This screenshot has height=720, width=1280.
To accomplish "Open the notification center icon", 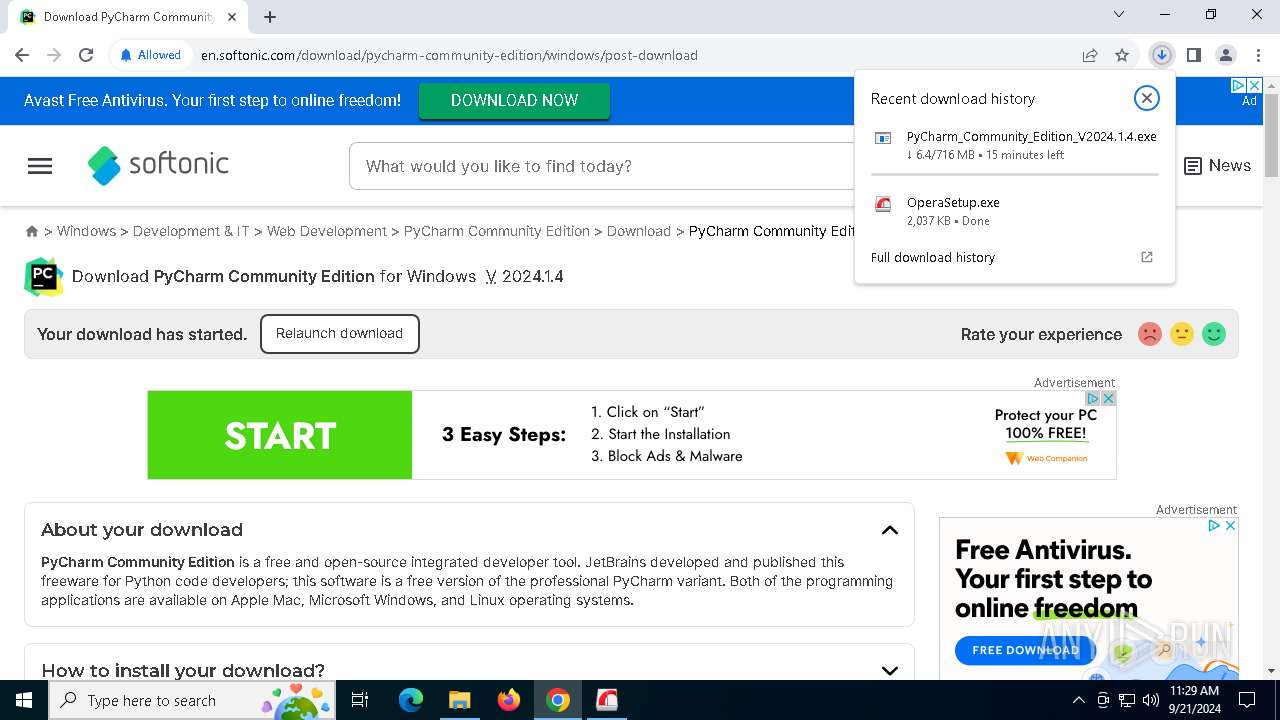I will point(1247,700).
